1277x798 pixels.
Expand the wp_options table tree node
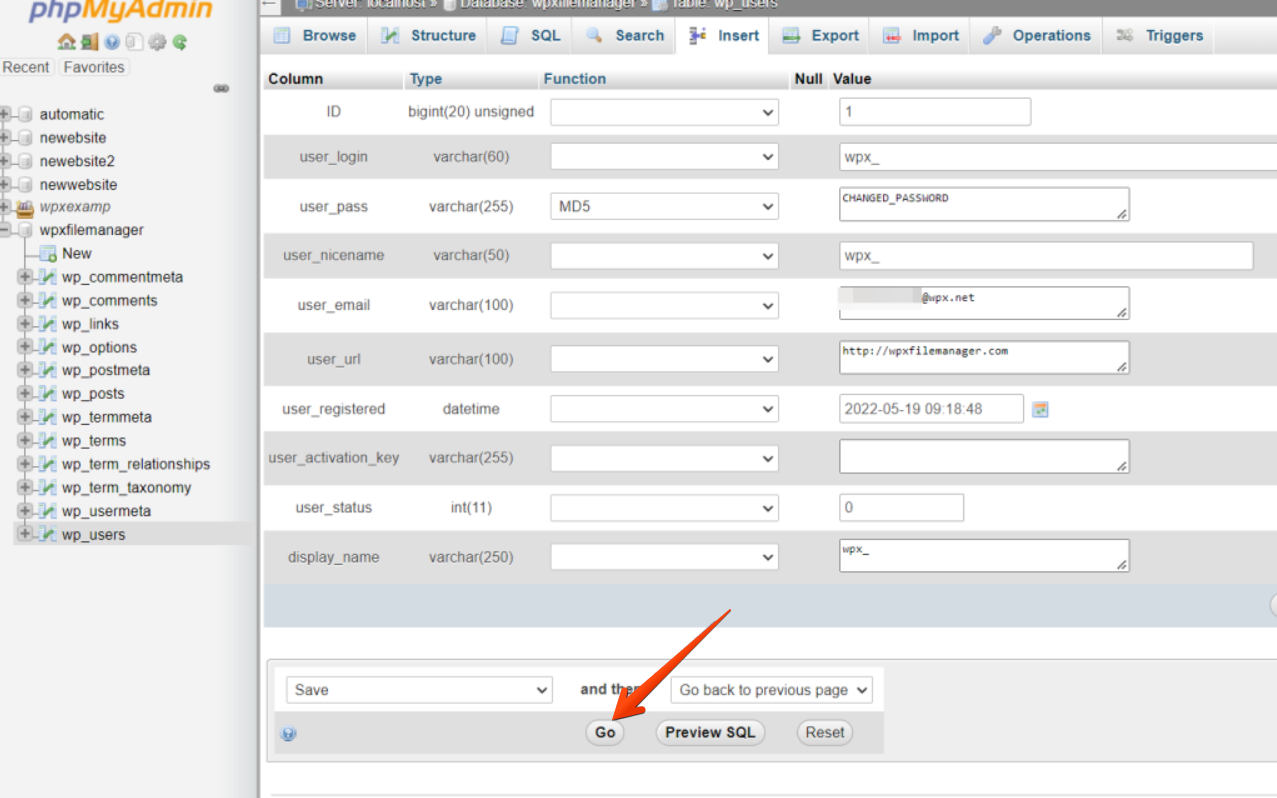pyautogui.click(x=24, y=347)
